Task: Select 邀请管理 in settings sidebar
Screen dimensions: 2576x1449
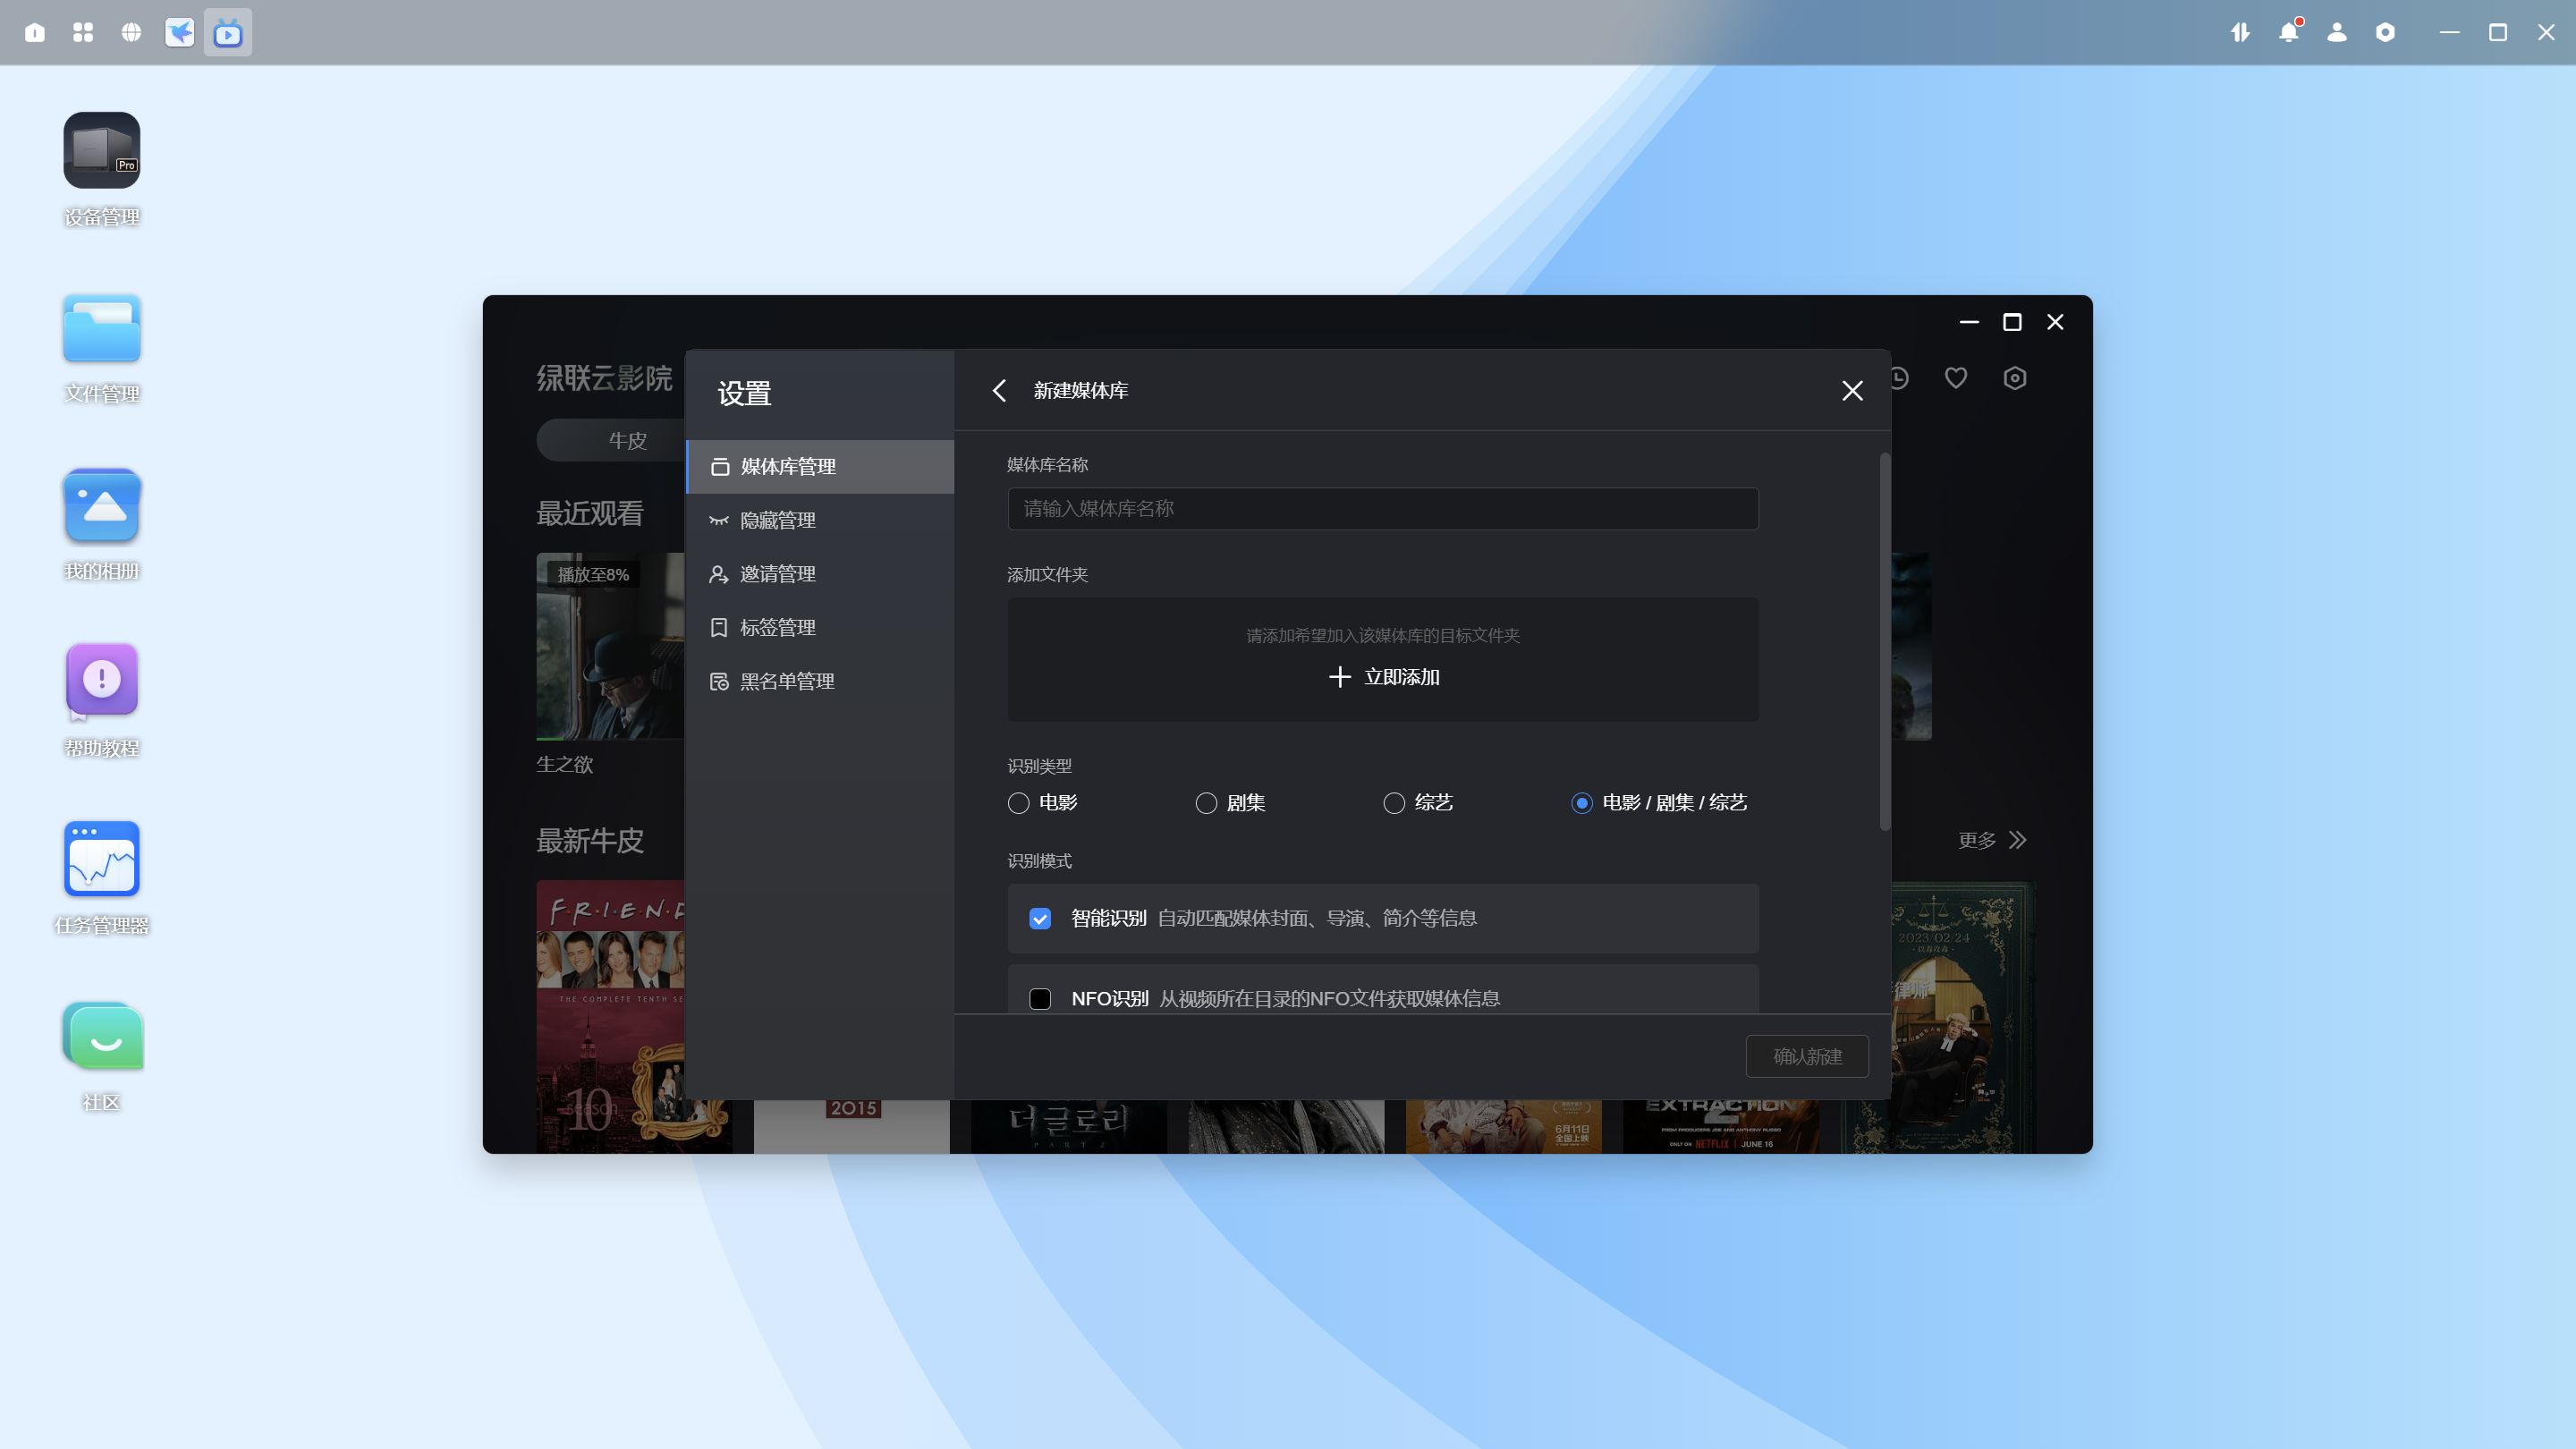Action: pyautogui.click(x=820, y=574)
